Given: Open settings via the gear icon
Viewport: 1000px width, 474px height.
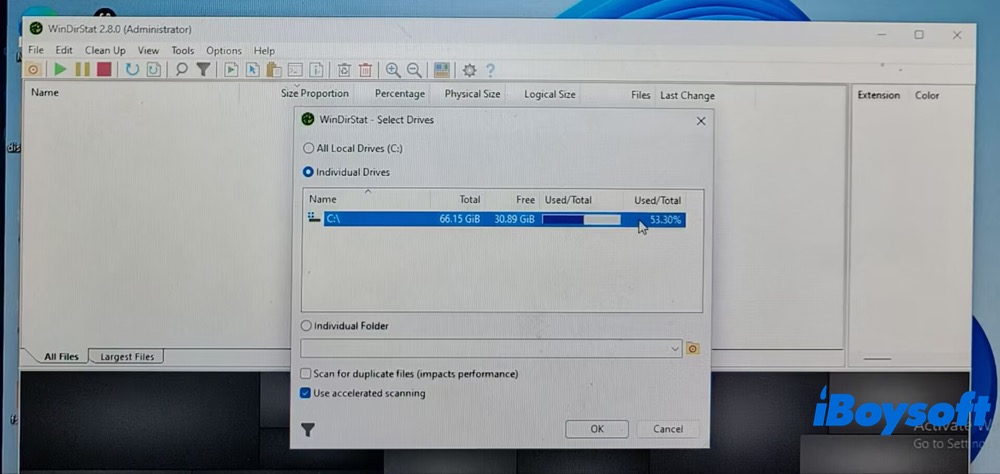Looking at the screenshot, I should (469, 70).
